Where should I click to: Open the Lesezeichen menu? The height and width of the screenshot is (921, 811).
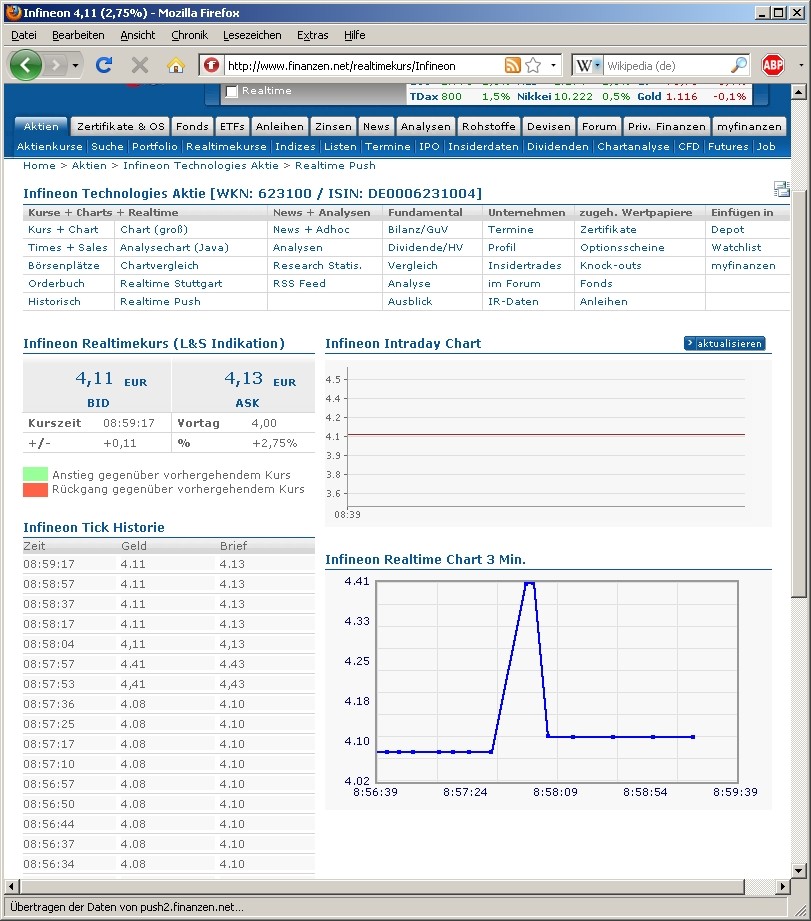[x=252, y=35]
